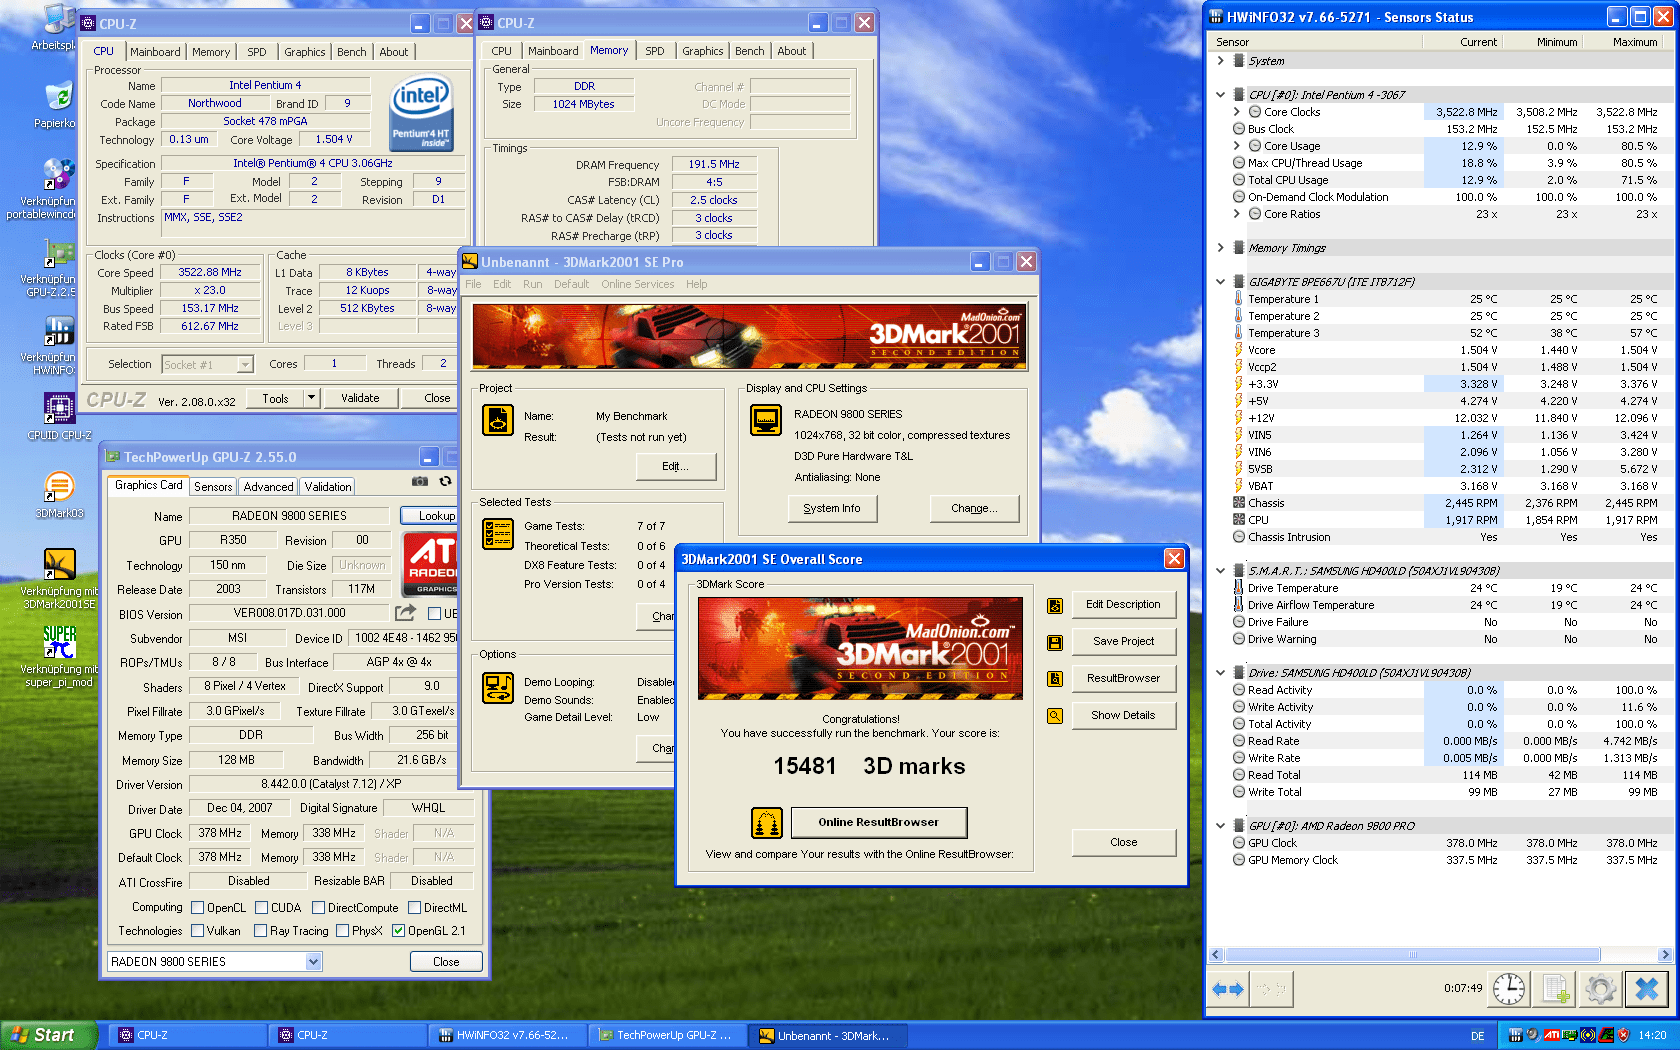Viewport: 1680px width, 1050px height.
Task: Click the Selected Tests checklist icon
Action: click(497, 534)
